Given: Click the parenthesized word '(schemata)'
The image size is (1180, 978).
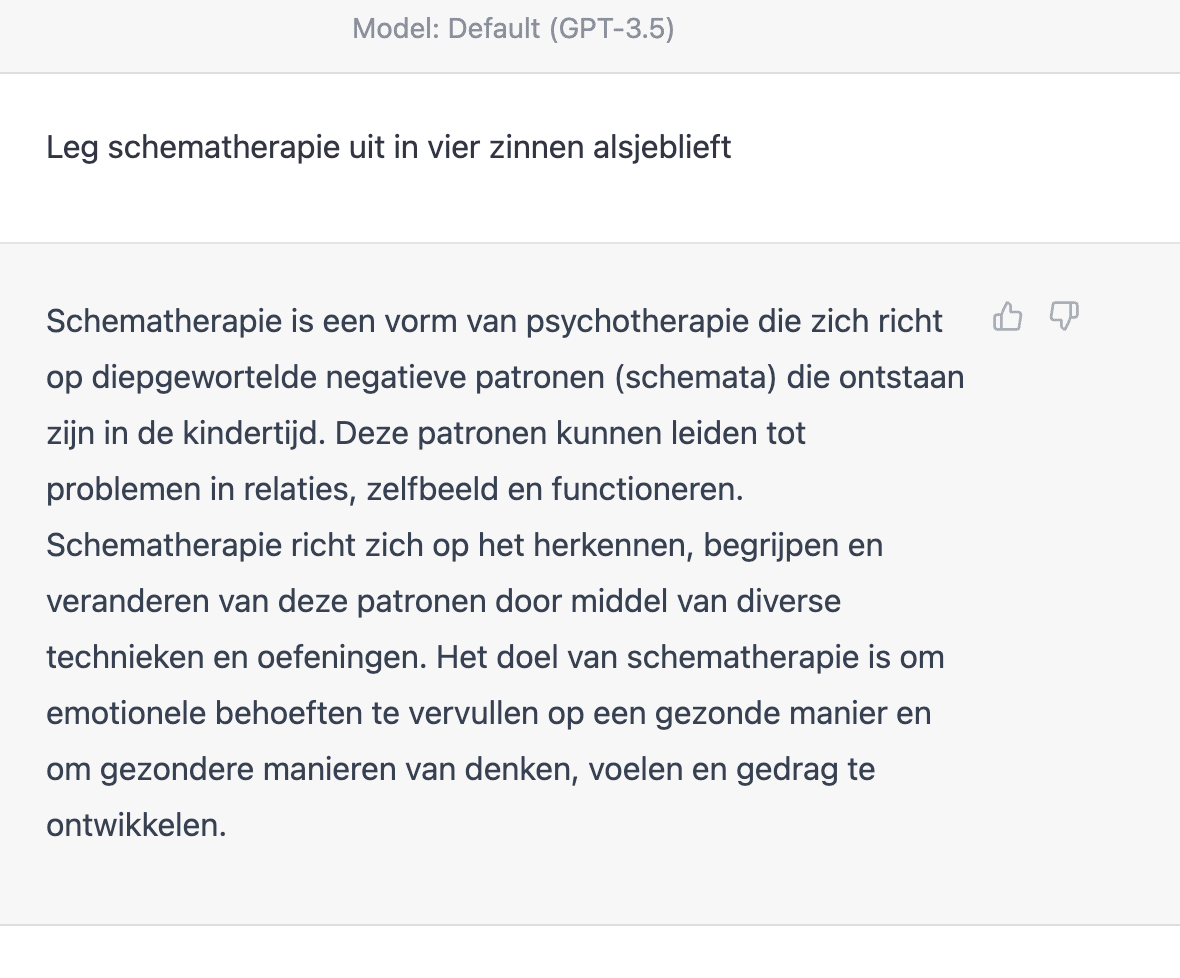Looking at the screenshot, I should pos(695,377).
